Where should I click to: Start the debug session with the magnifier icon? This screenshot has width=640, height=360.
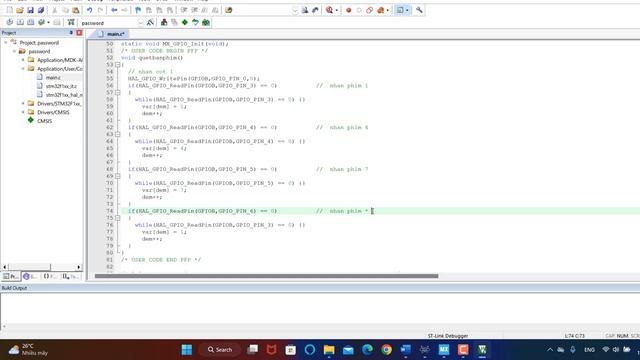329,10
